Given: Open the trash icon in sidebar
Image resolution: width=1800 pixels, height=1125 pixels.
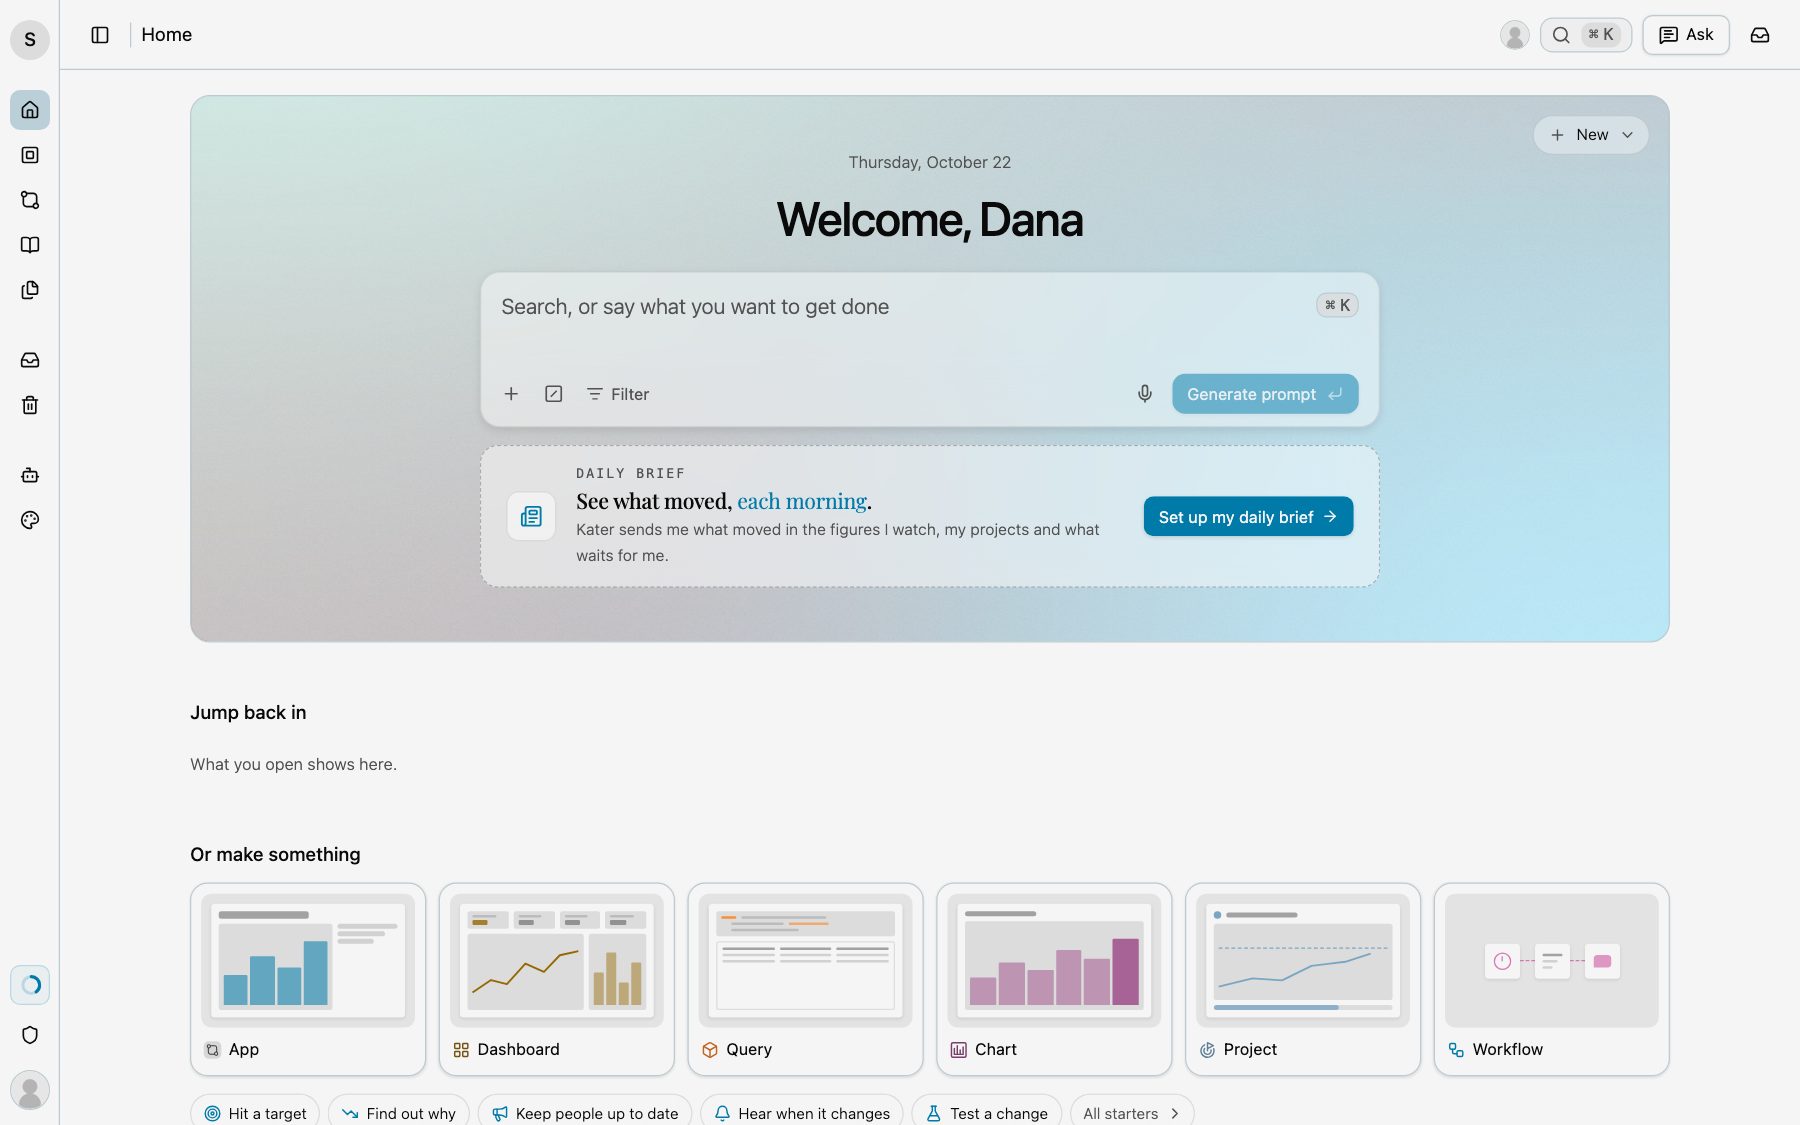Looking at the screenshot, I should pos(30,405).
